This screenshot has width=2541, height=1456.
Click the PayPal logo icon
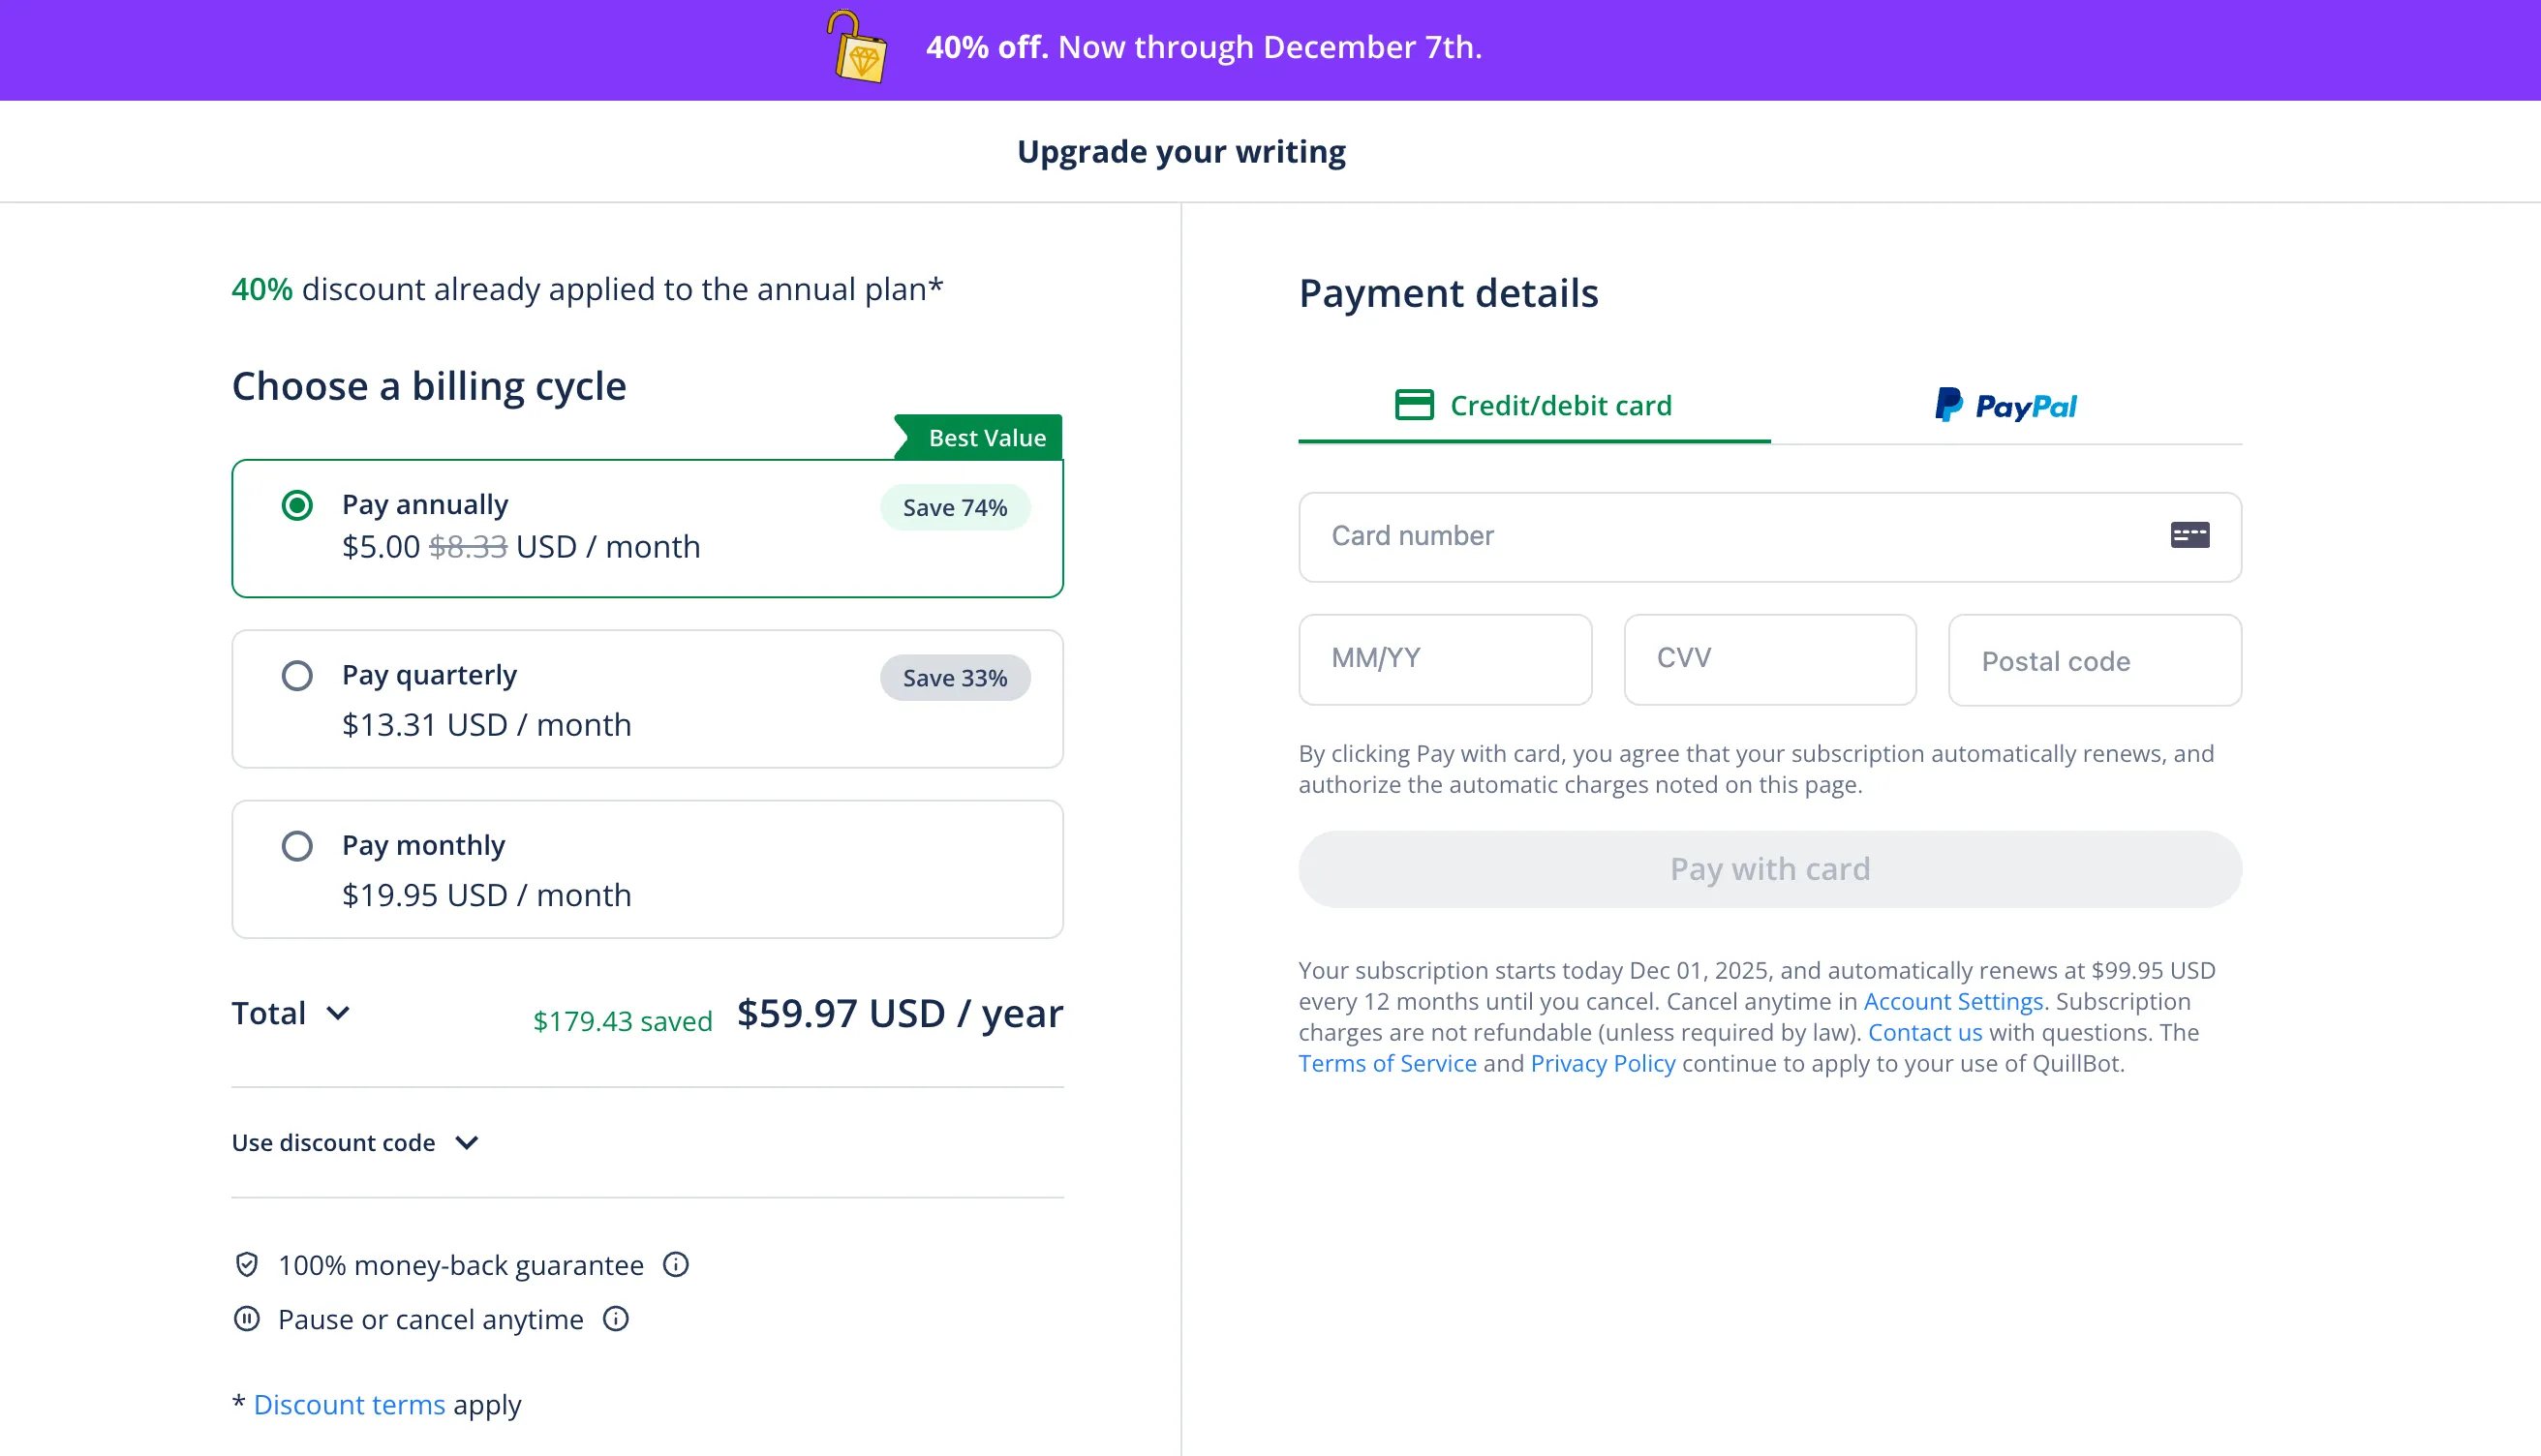1948,405
